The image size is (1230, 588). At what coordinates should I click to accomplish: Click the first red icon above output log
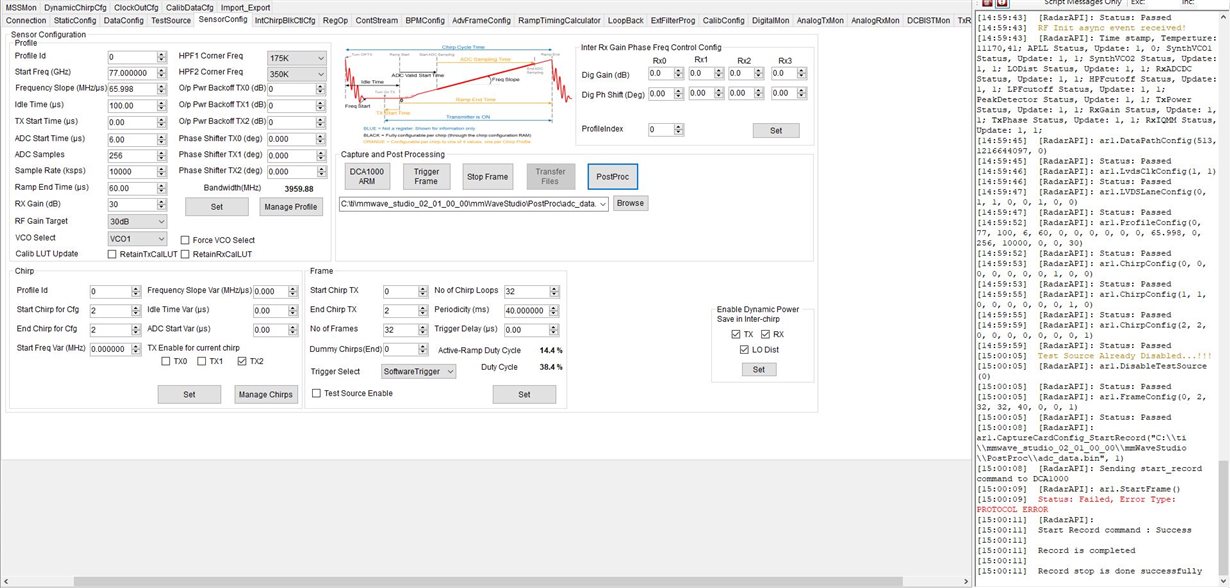[984, 4]
